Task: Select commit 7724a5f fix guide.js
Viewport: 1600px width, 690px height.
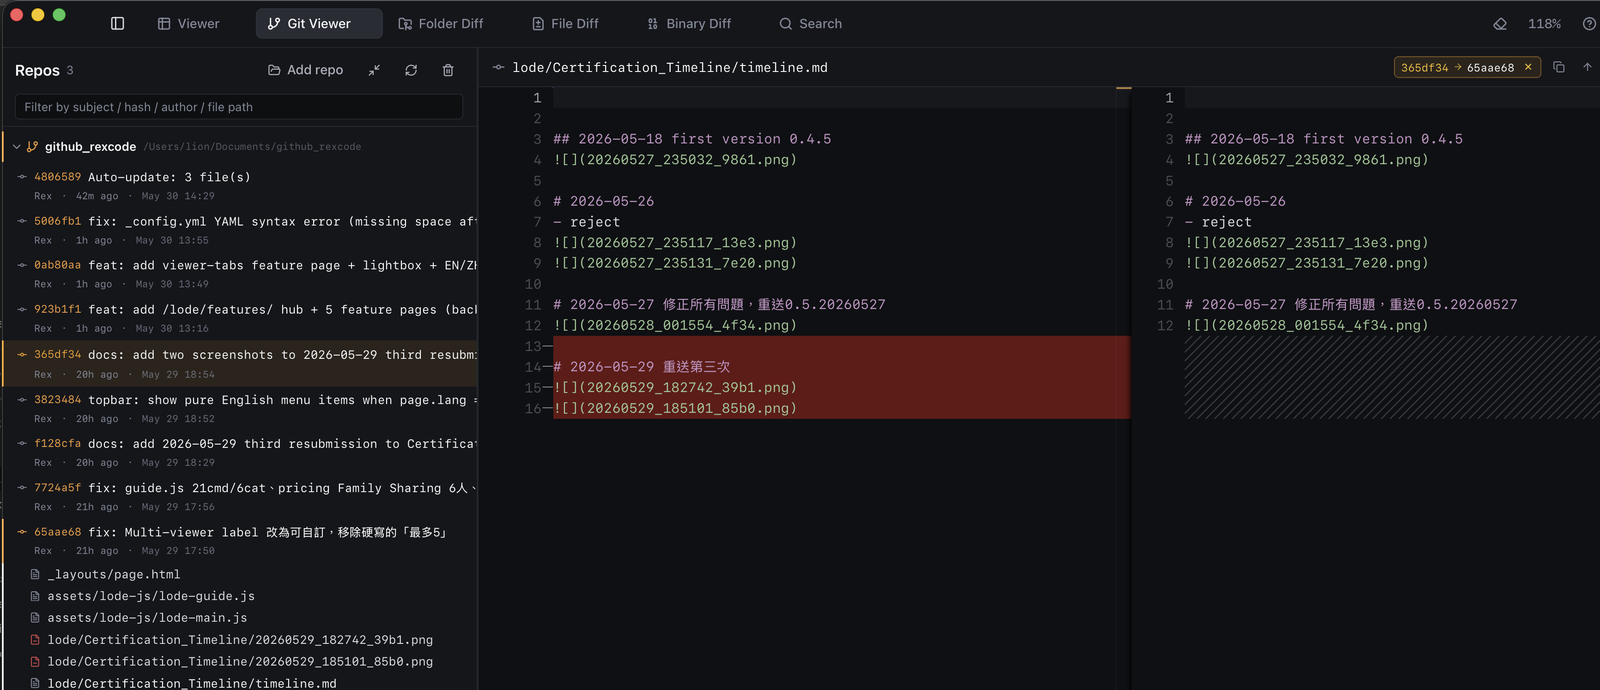Action: pyautogui.click(x=240, y=497)
